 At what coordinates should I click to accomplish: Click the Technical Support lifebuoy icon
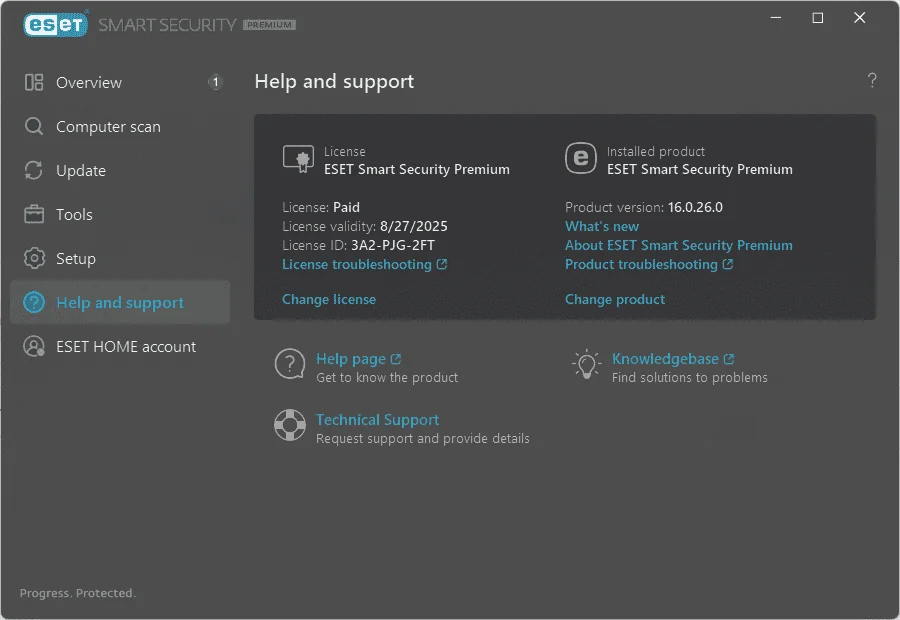coord(290,425)
